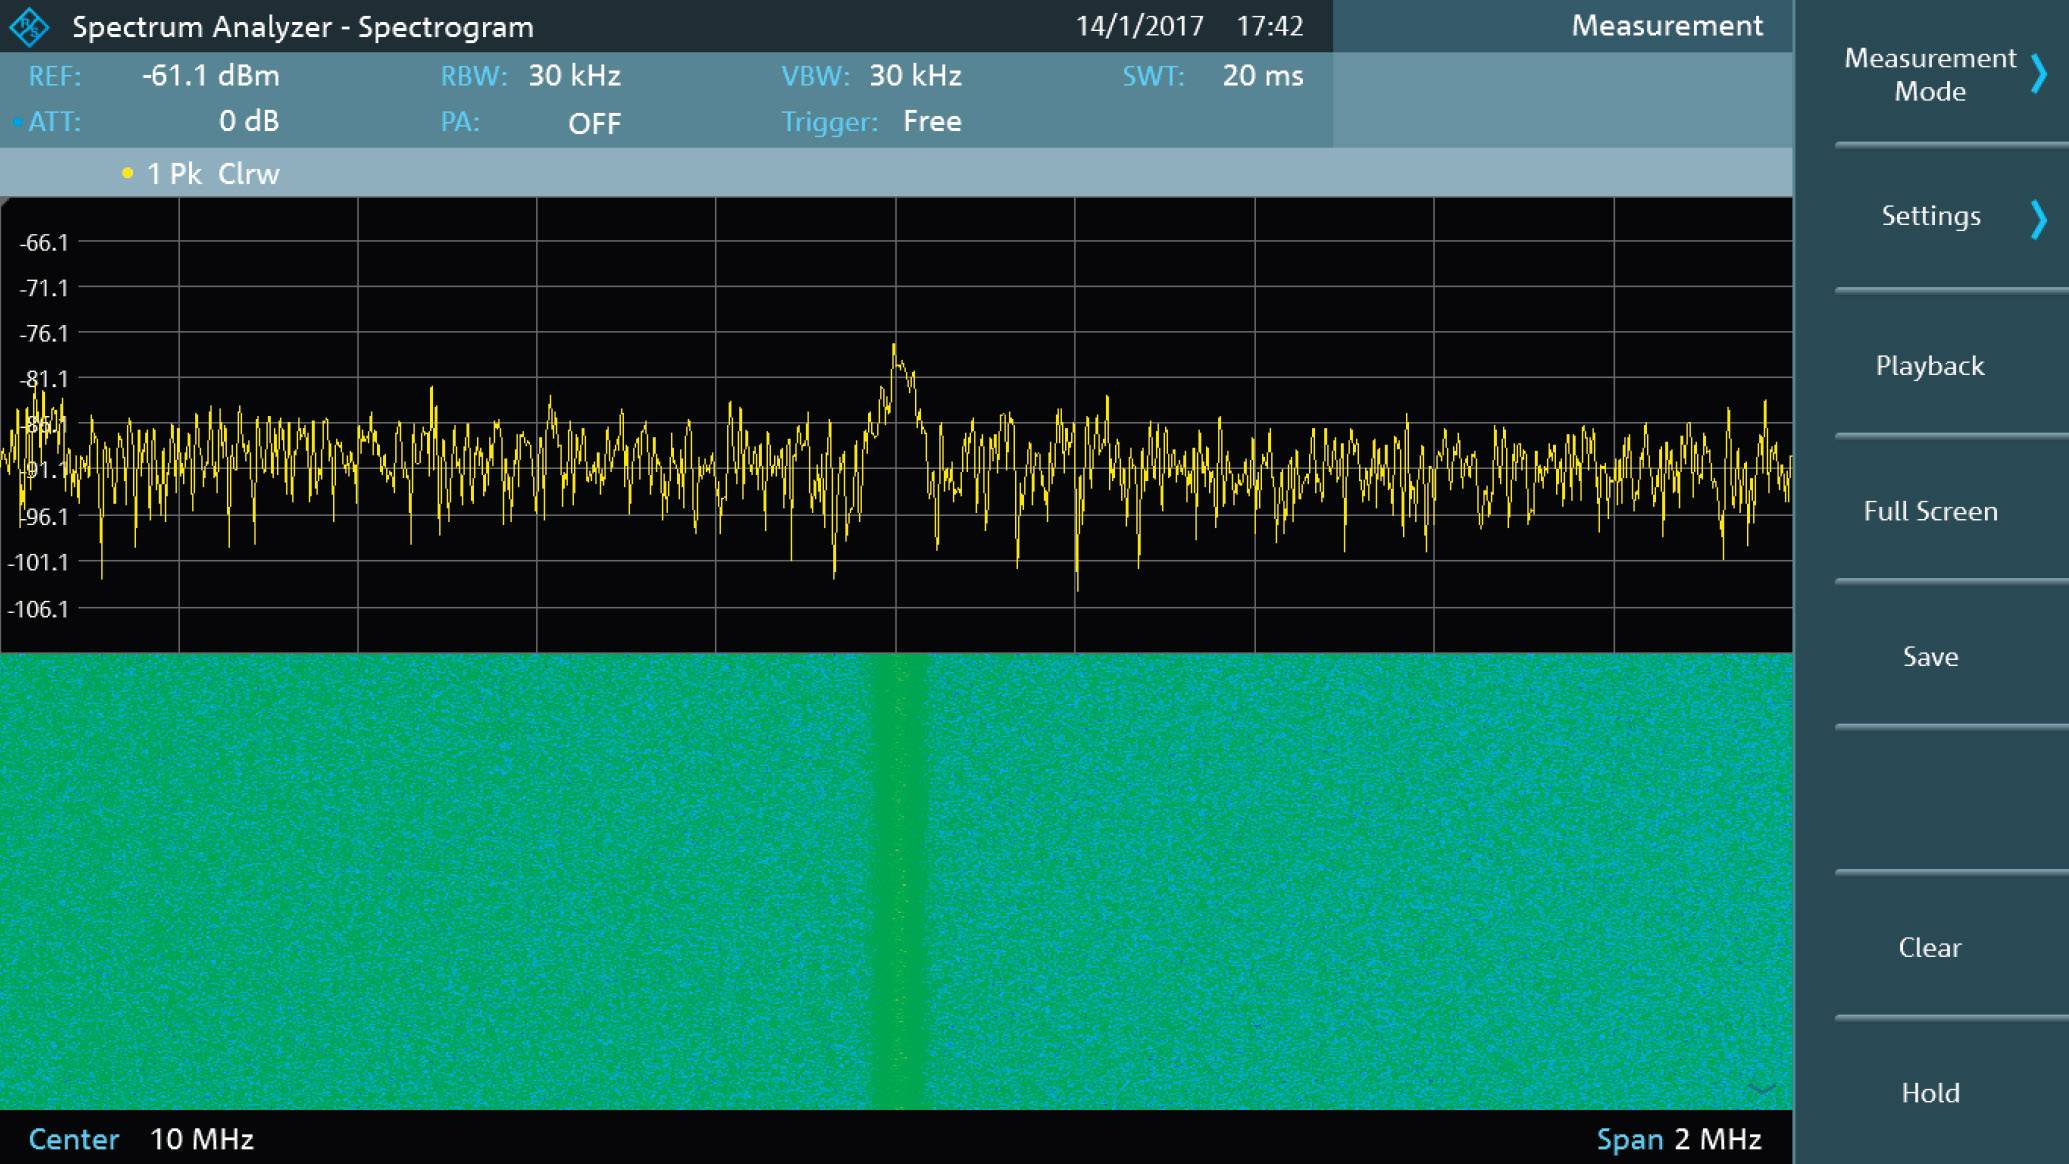The image size is (2069, 1164).
Task: Open the Measurement Mode submenu
Action: point(1945,75)
